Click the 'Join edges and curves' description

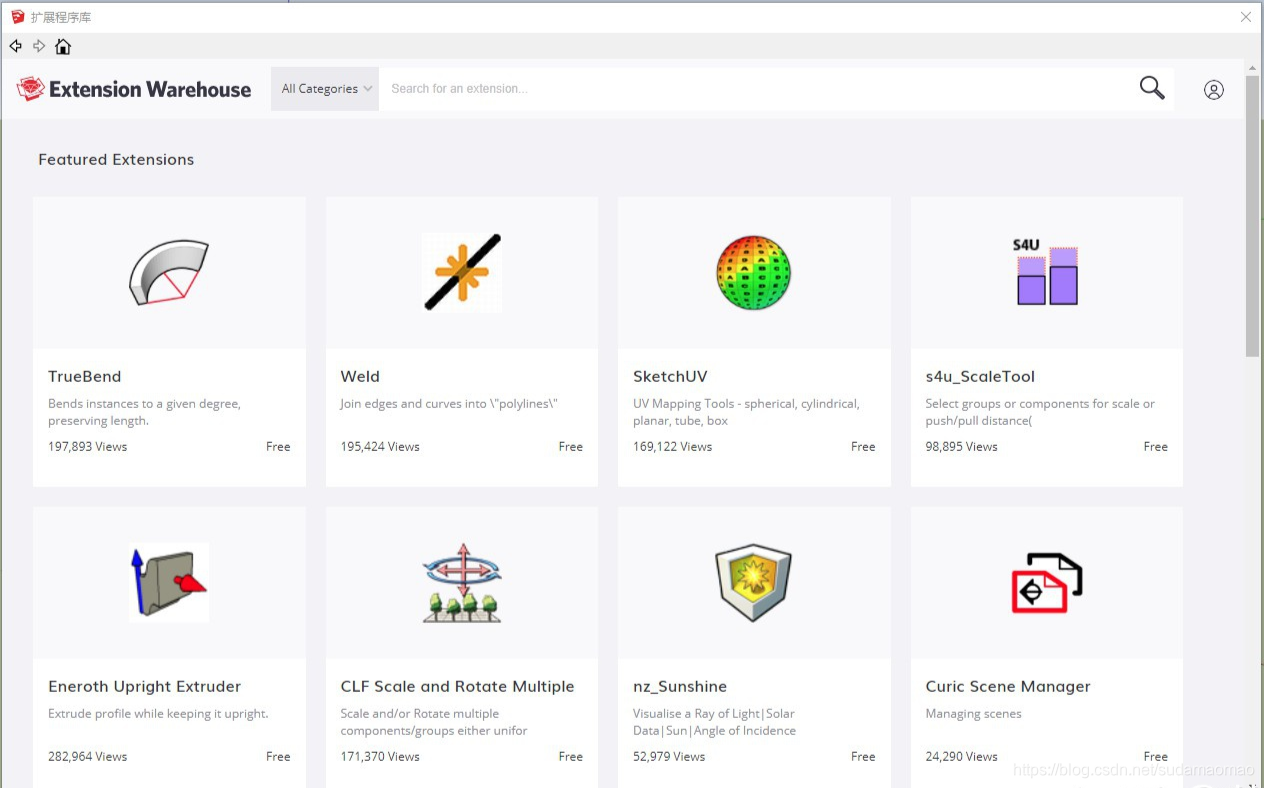(449, 404)
